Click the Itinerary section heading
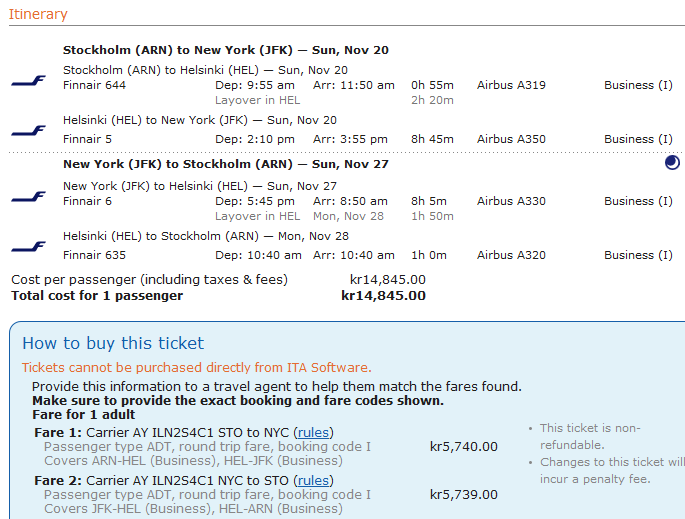 (x=39, y=14)
